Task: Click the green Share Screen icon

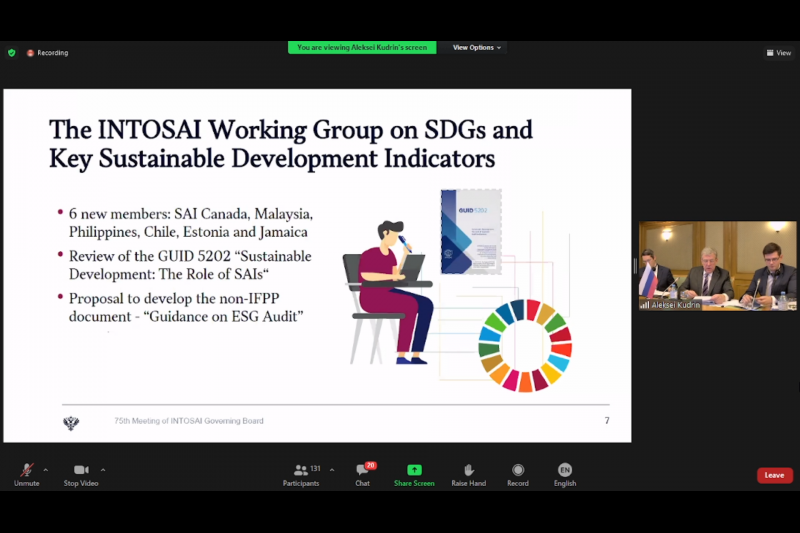Action: click(414, 470)
